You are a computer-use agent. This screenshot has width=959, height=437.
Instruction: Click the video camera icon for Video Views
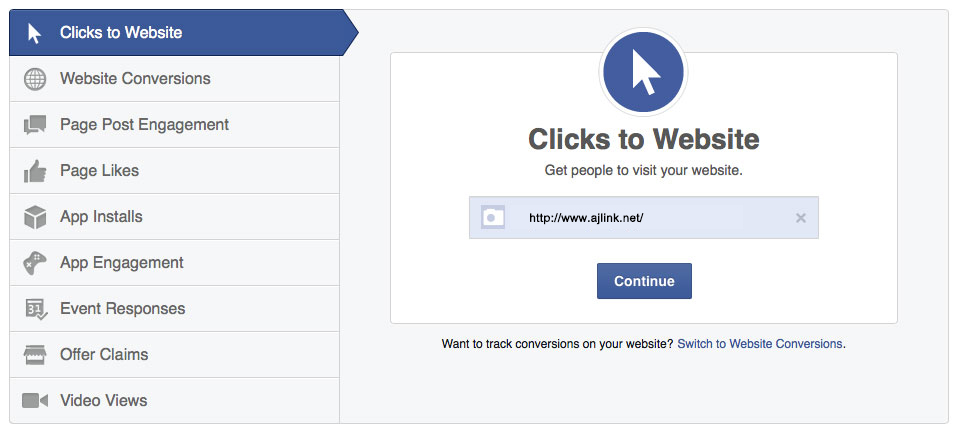coord(35,400)
